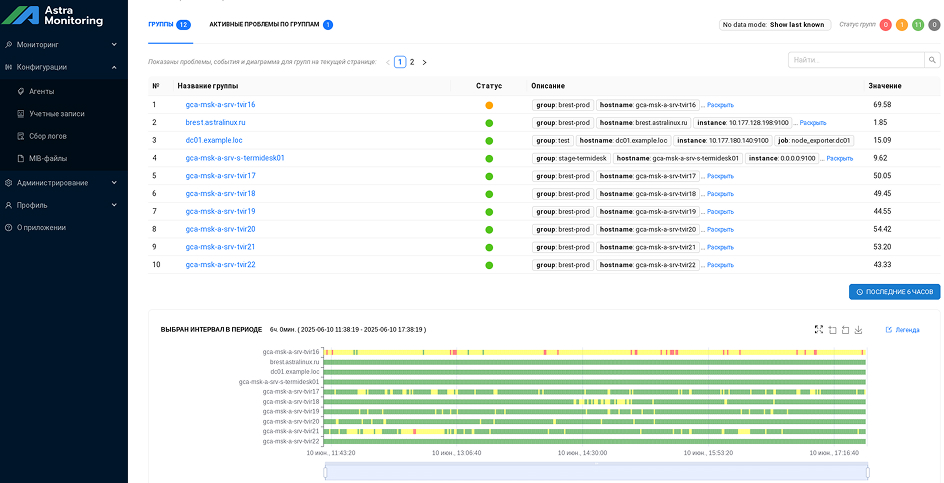Click the Статус column header
This screenshot has width=944, height=483.
[489, 86]
